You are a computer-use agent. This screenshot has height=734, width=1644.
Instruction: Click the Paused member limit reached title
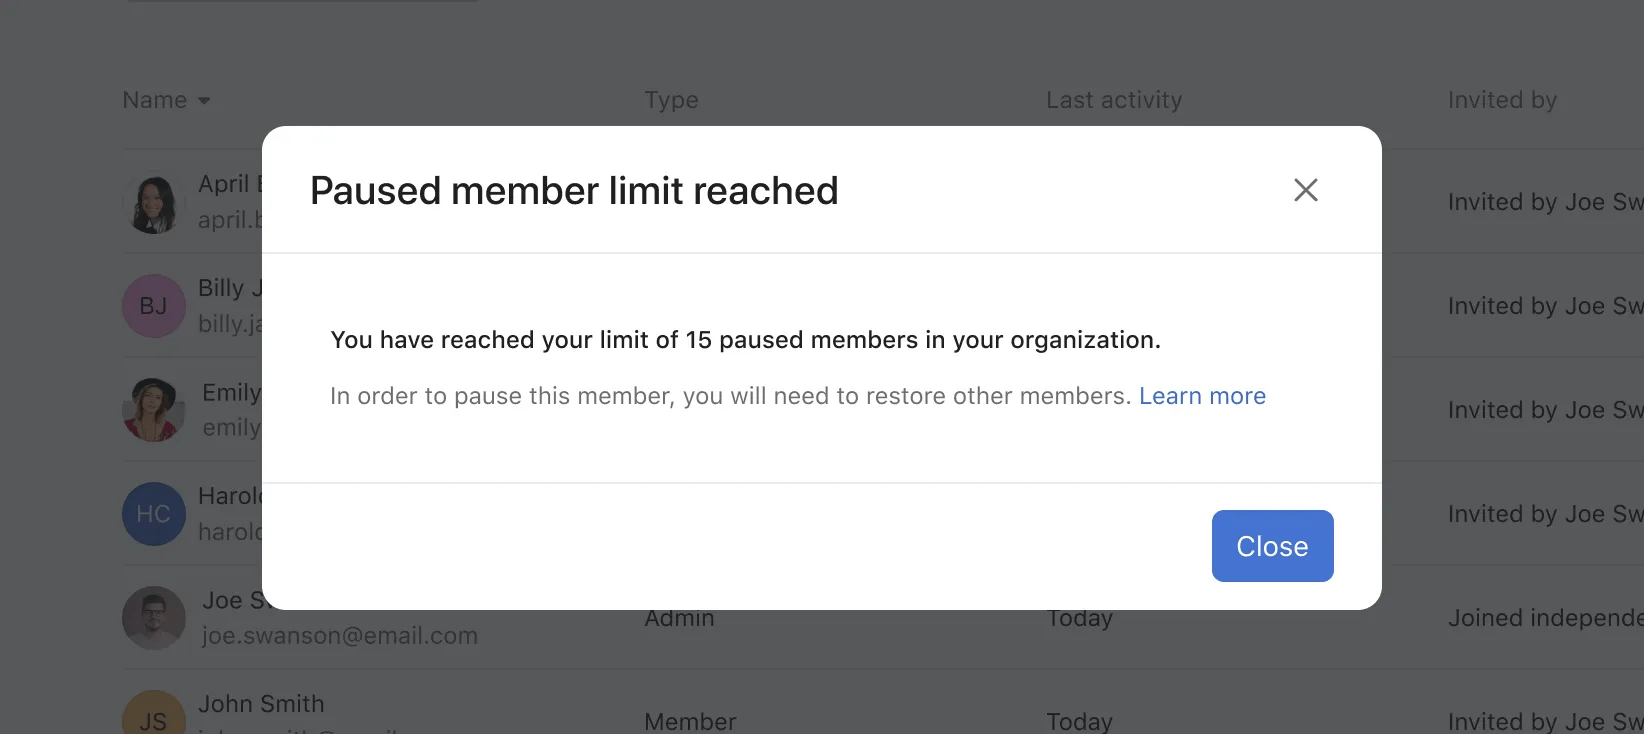pos(574,191)
